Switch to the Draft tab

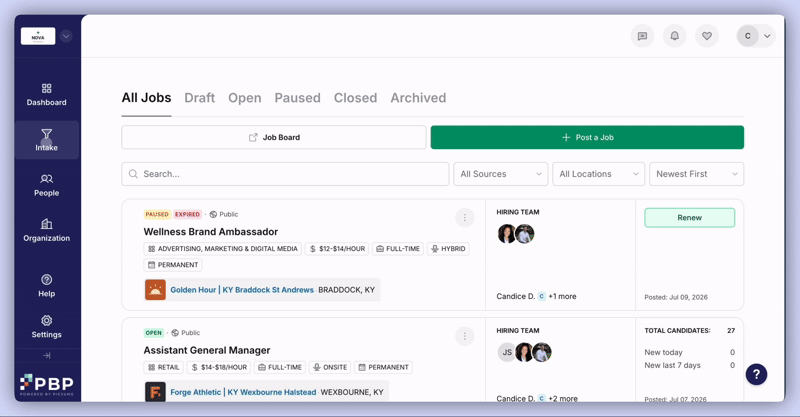[x=199, y=98]
